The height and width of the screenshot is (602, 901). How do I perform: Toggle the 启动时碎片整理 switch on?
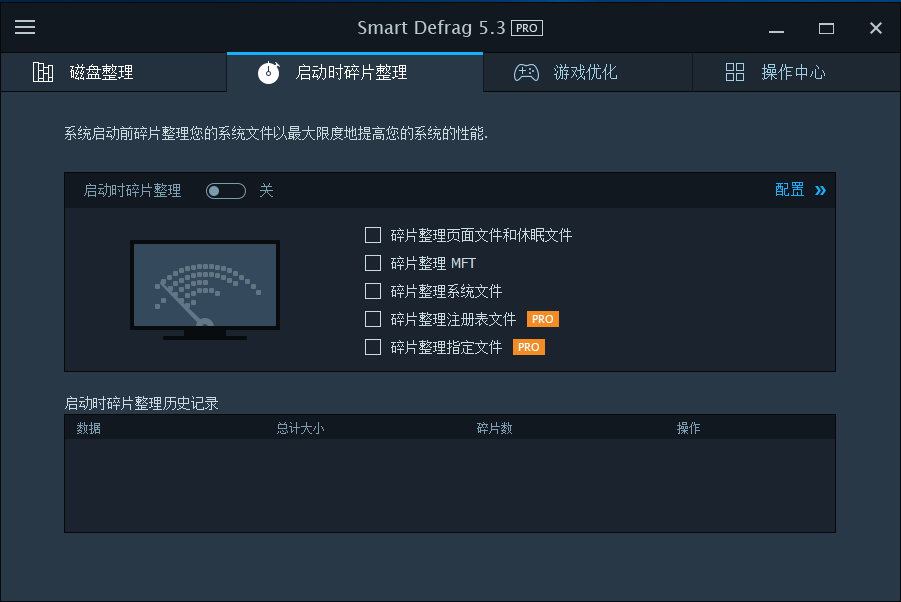(x=226, y=191)
